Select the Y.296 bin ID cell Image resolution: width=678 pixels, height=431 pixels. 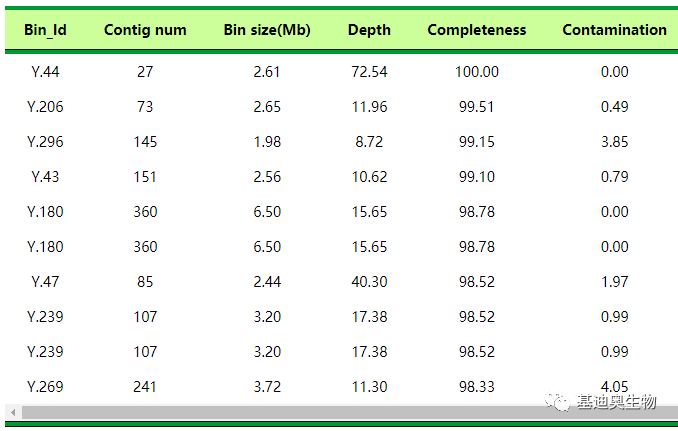coord(45,142)
